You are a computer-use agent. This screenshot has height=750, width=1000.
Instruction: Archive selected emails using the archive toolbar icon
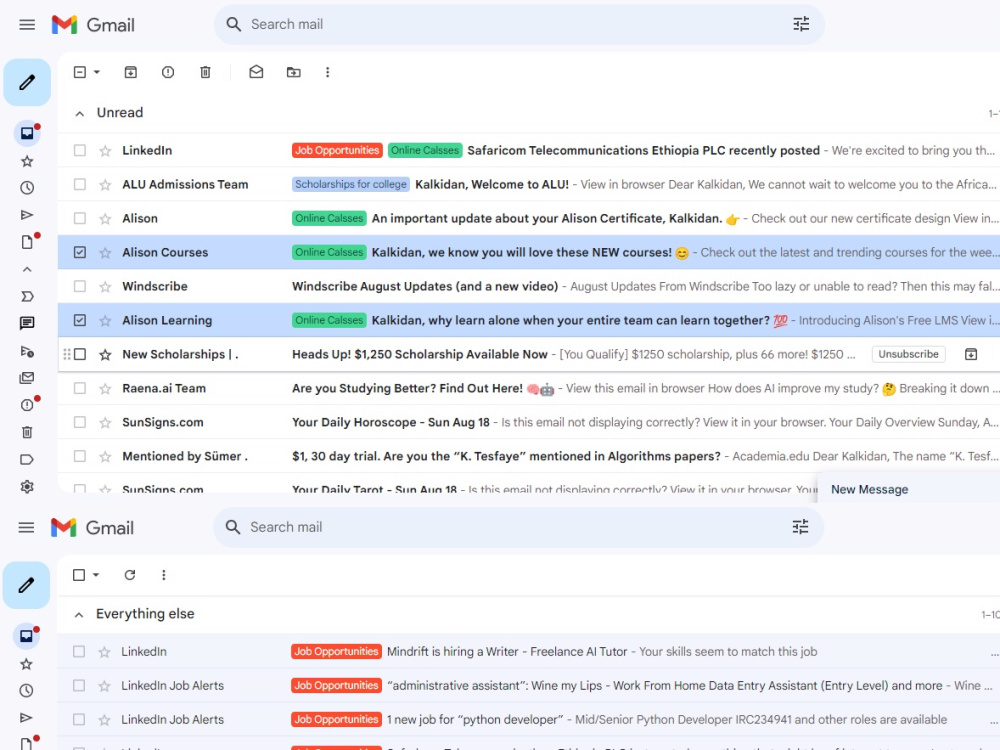[130, 72]
